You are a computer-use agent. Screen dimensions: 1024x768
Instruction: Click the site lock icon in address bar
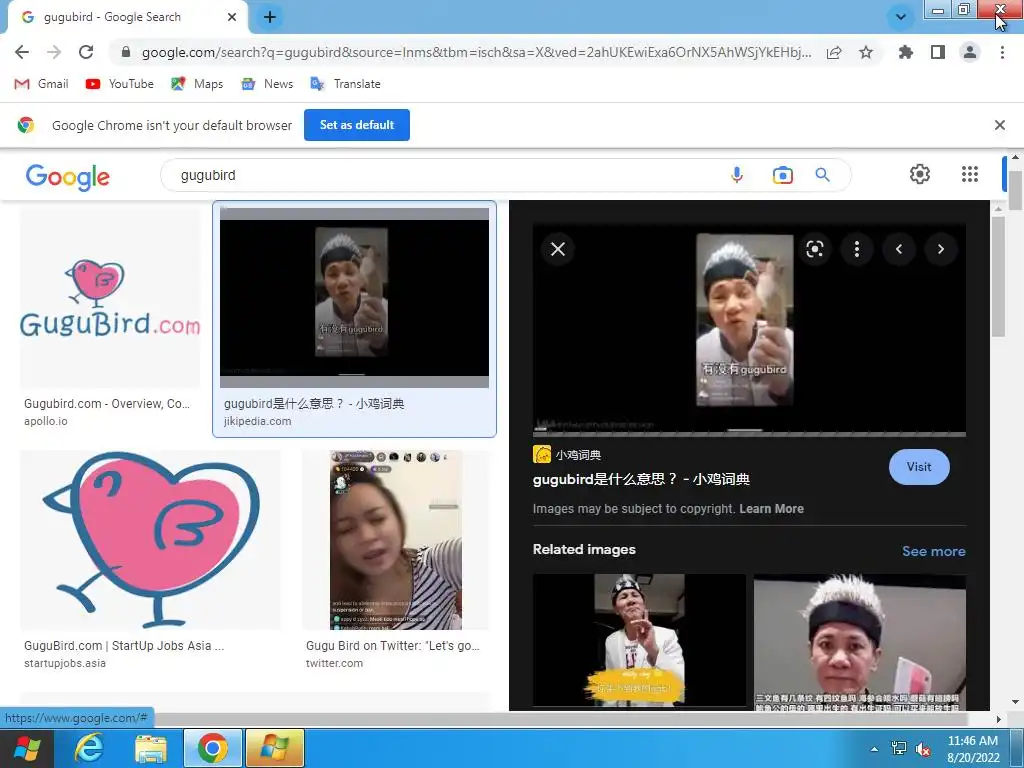point(126,52)
